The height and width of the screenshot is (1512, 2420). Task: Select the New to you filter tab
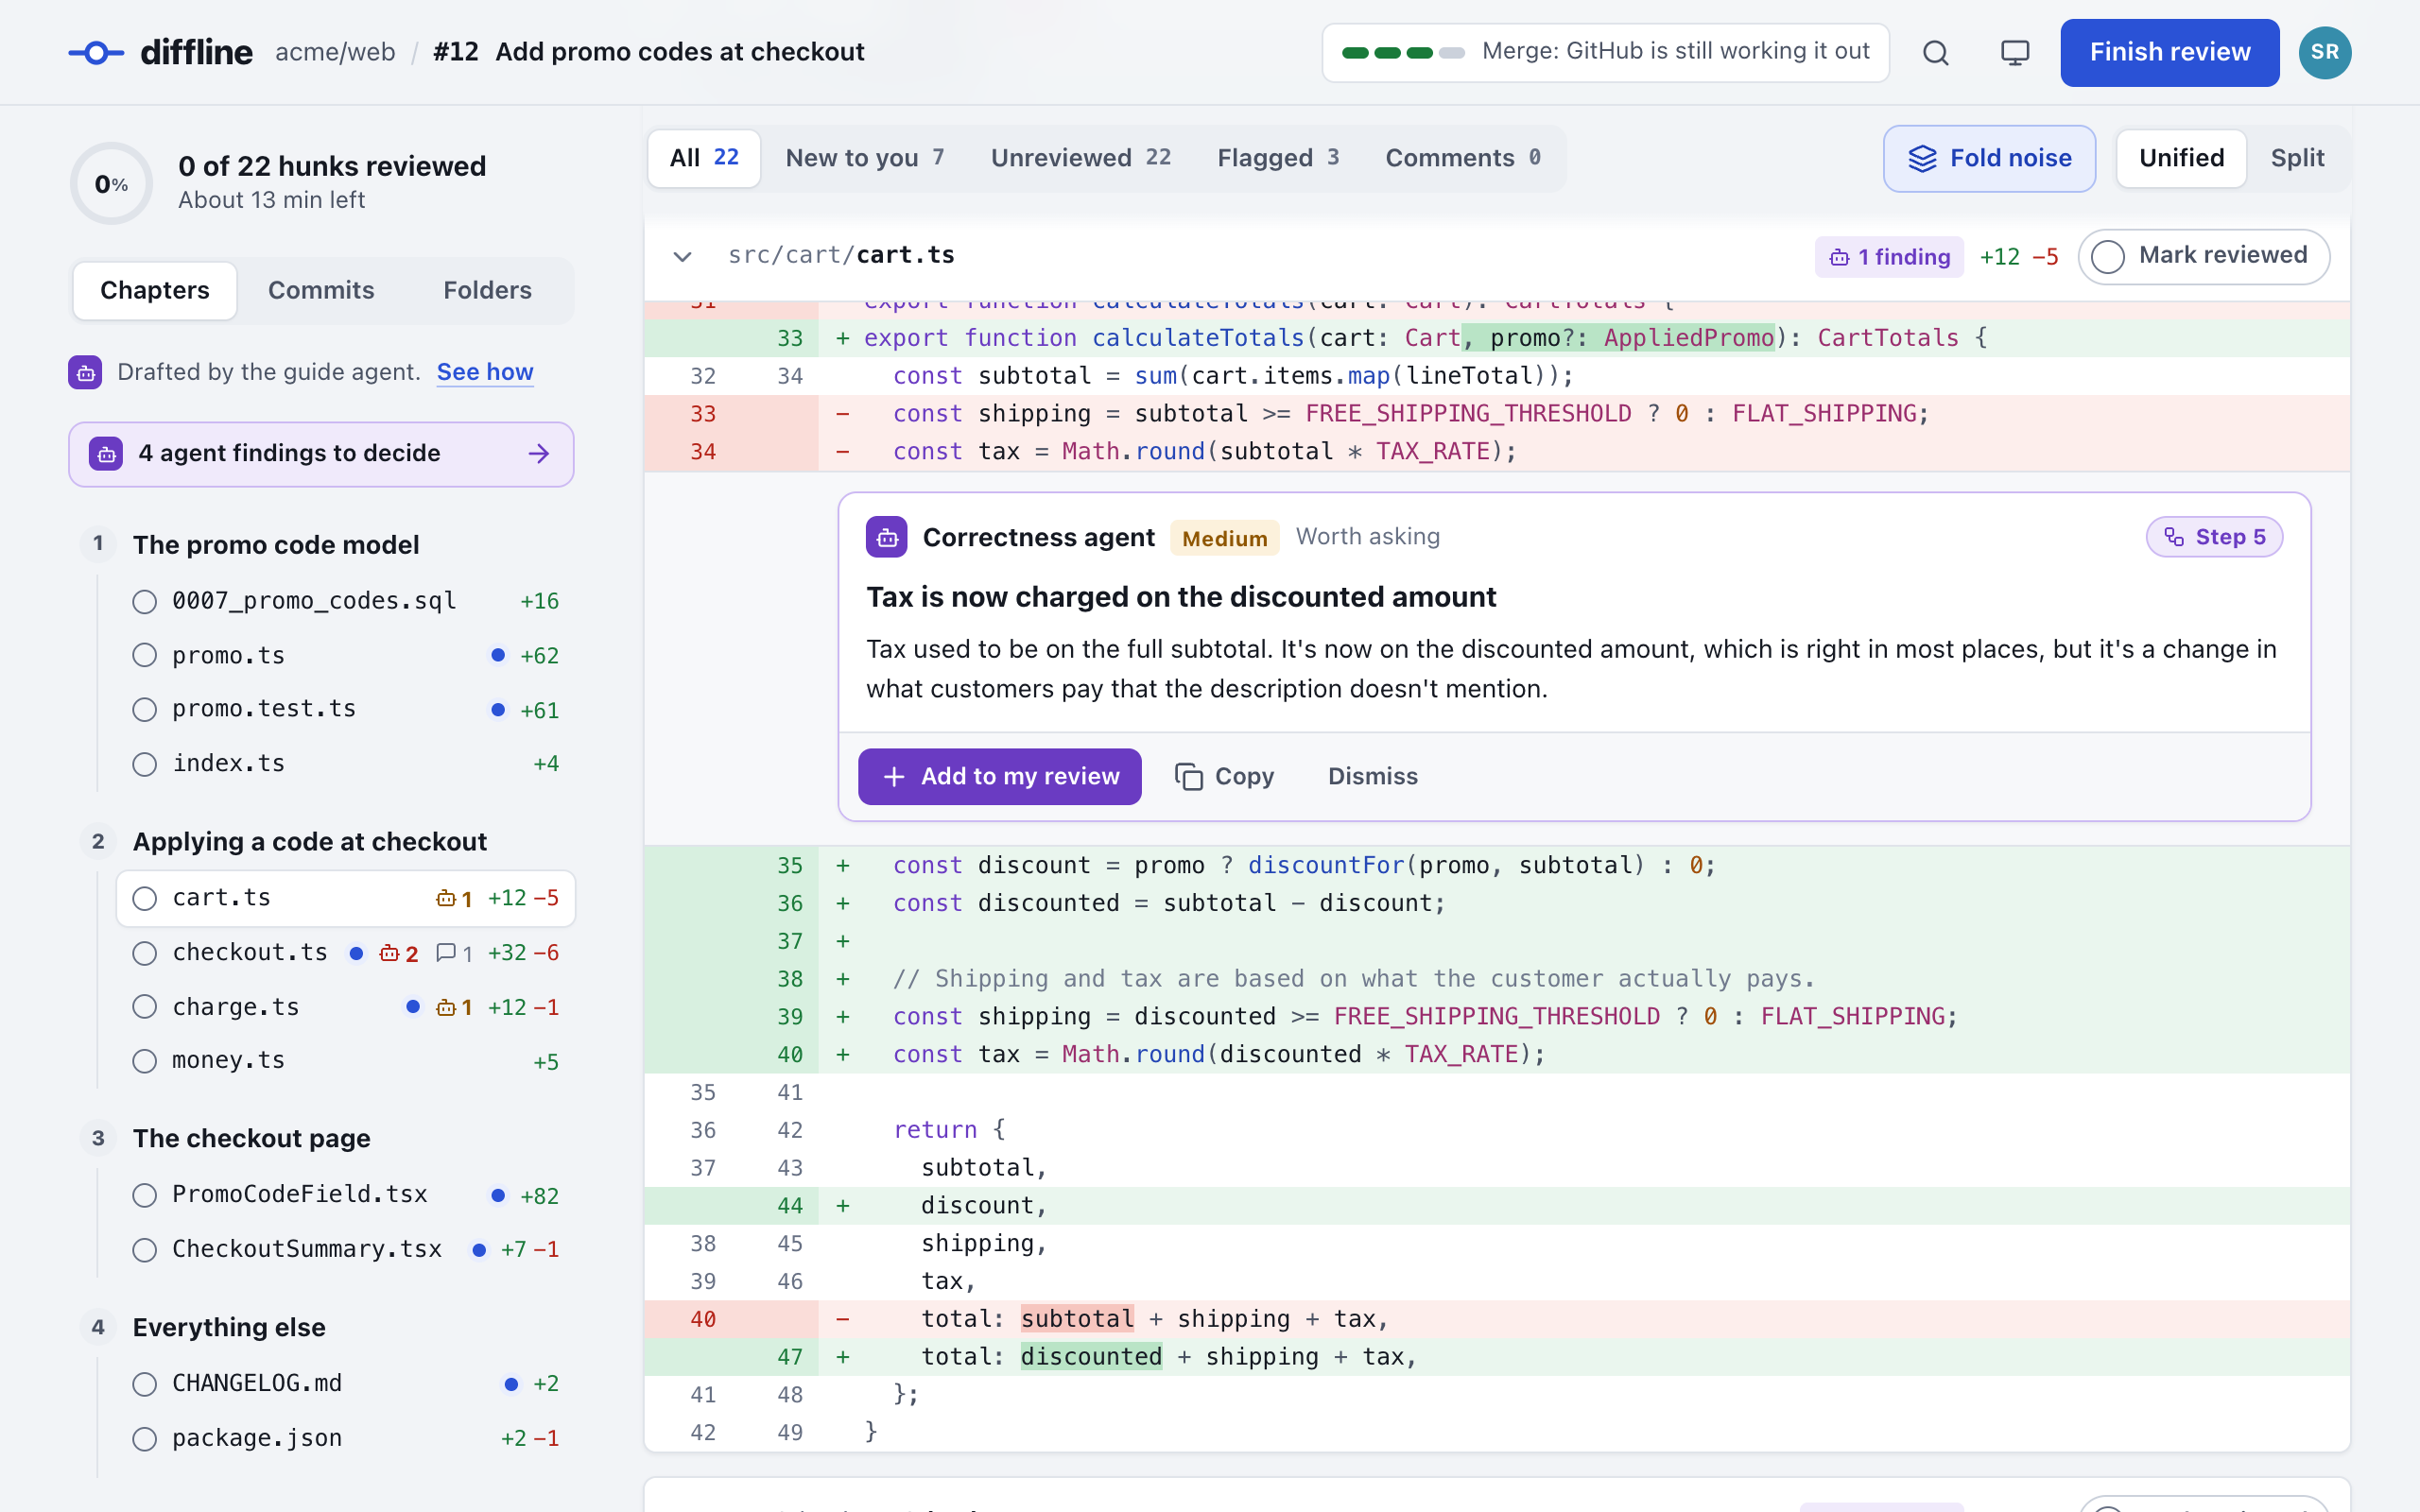(x=864, y=158)
